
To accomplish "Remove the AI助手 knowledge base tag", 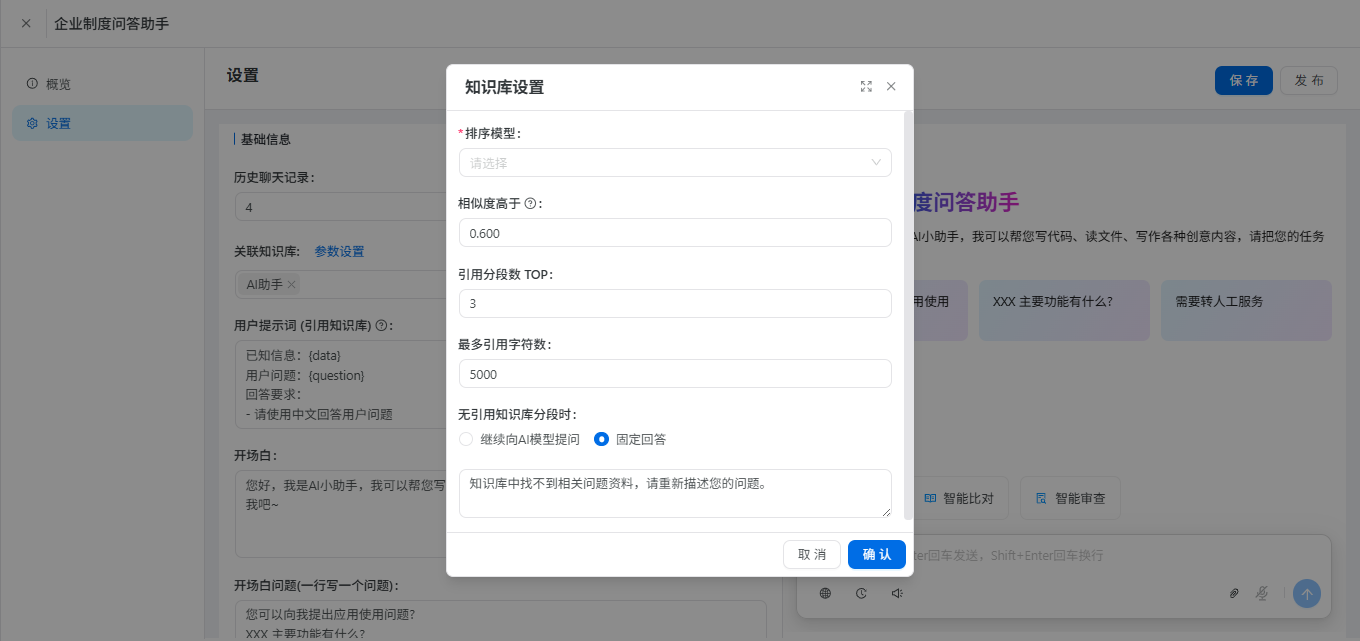I will tap(291, 285).
